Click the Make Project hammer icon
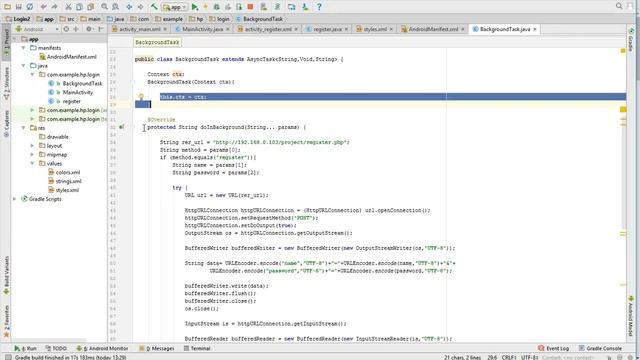This screenshot has height=360, width=640. 154,7
